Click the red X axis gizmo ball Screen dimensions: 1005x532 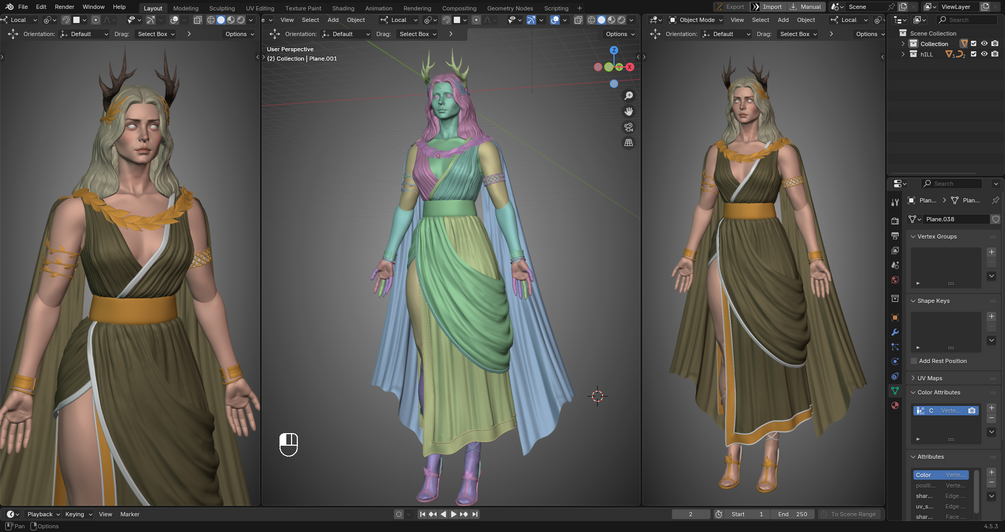pyautogui.click(x=630, y=67)
